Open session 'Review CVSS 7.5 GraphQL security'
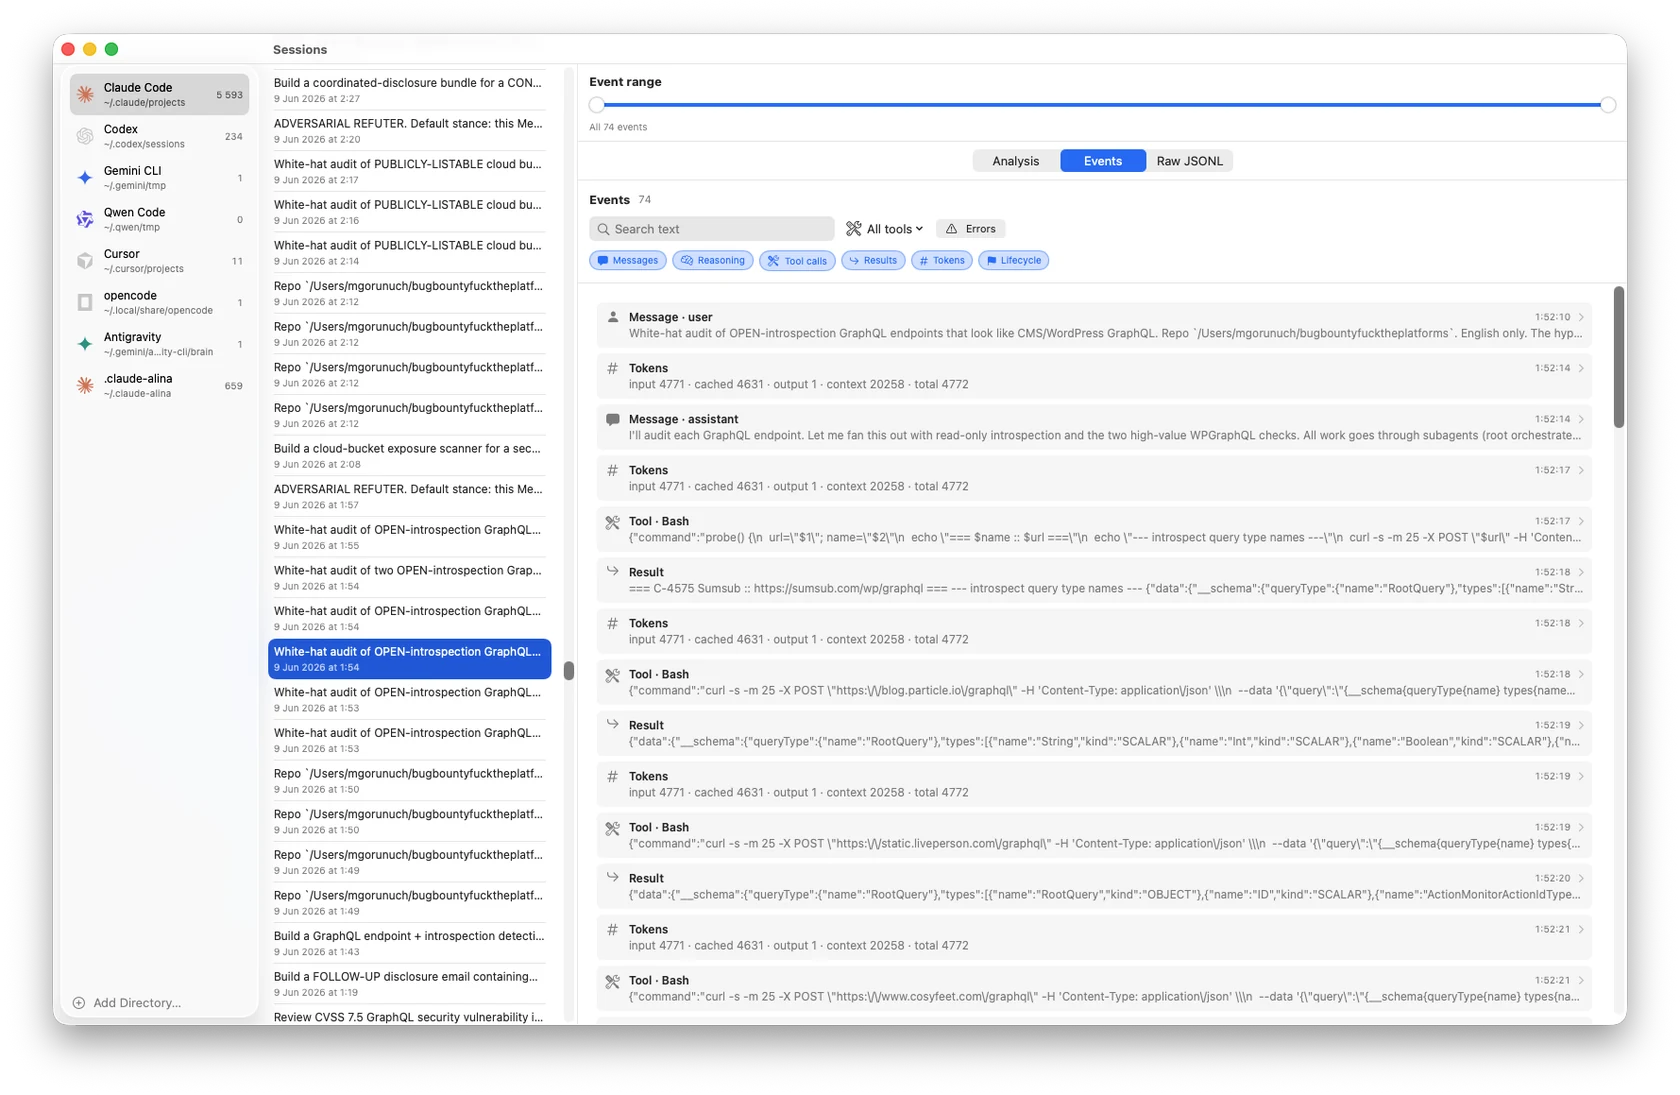 point(409,1015)
